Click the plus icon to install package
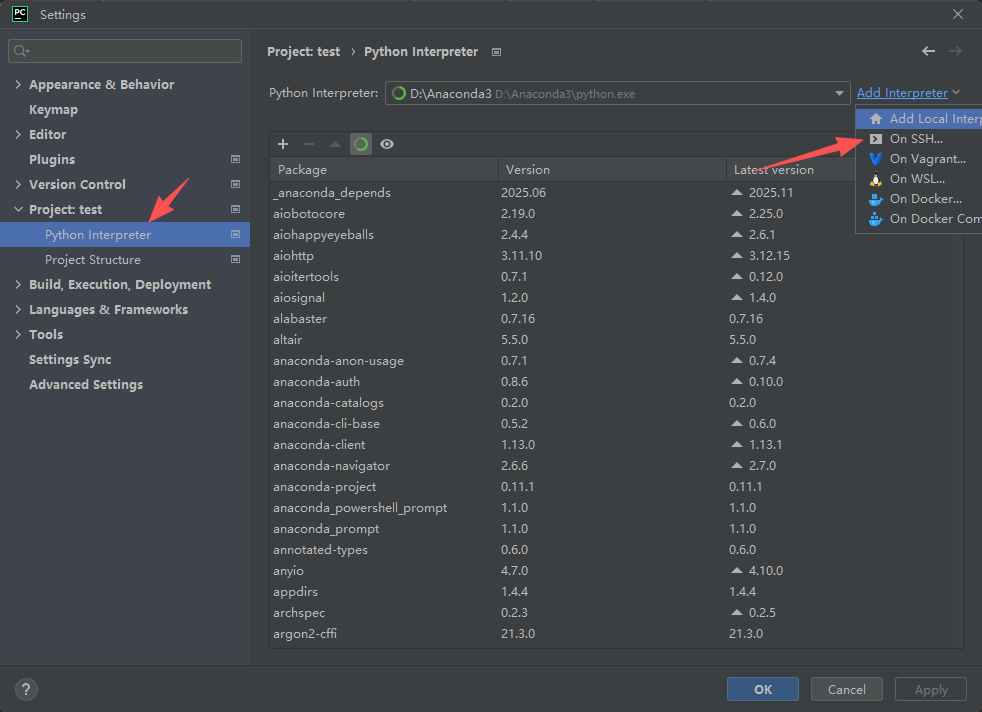 click(283, 144)
